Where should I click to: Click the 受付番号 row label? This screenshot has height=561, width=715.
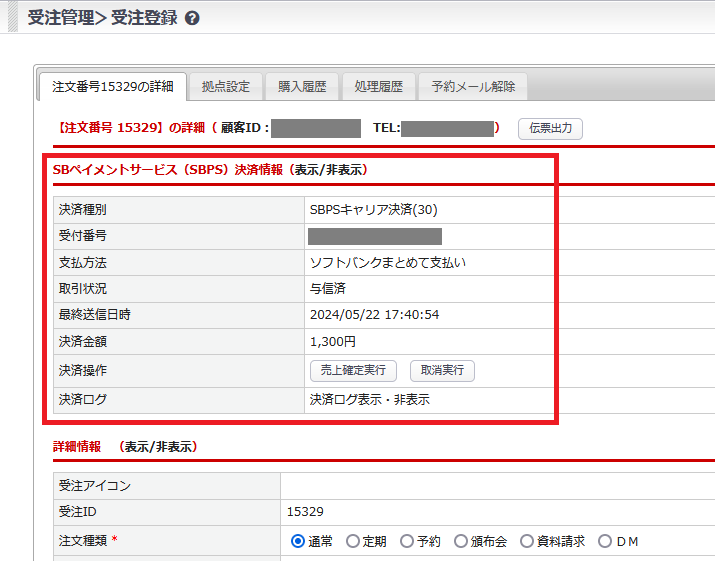click(83, 236)
